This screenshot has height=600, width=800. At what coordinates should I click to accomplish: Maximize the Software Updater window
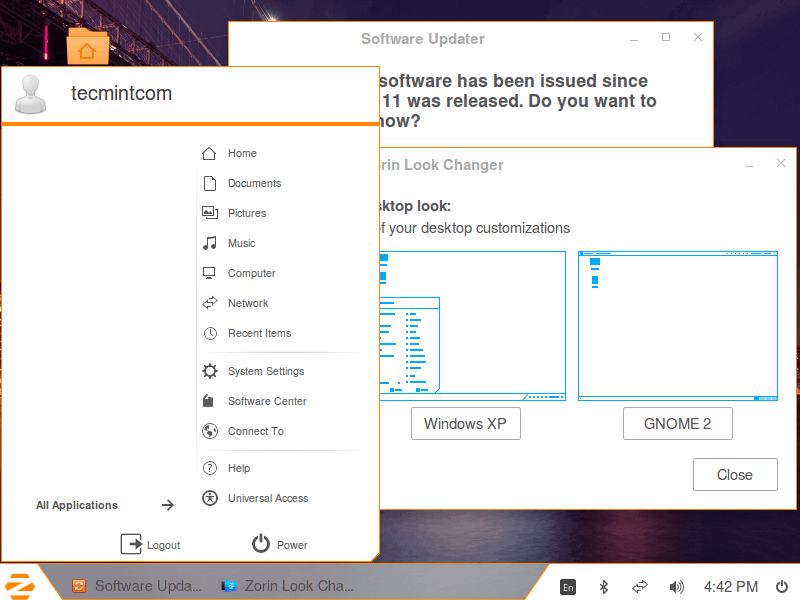point(666,37)
